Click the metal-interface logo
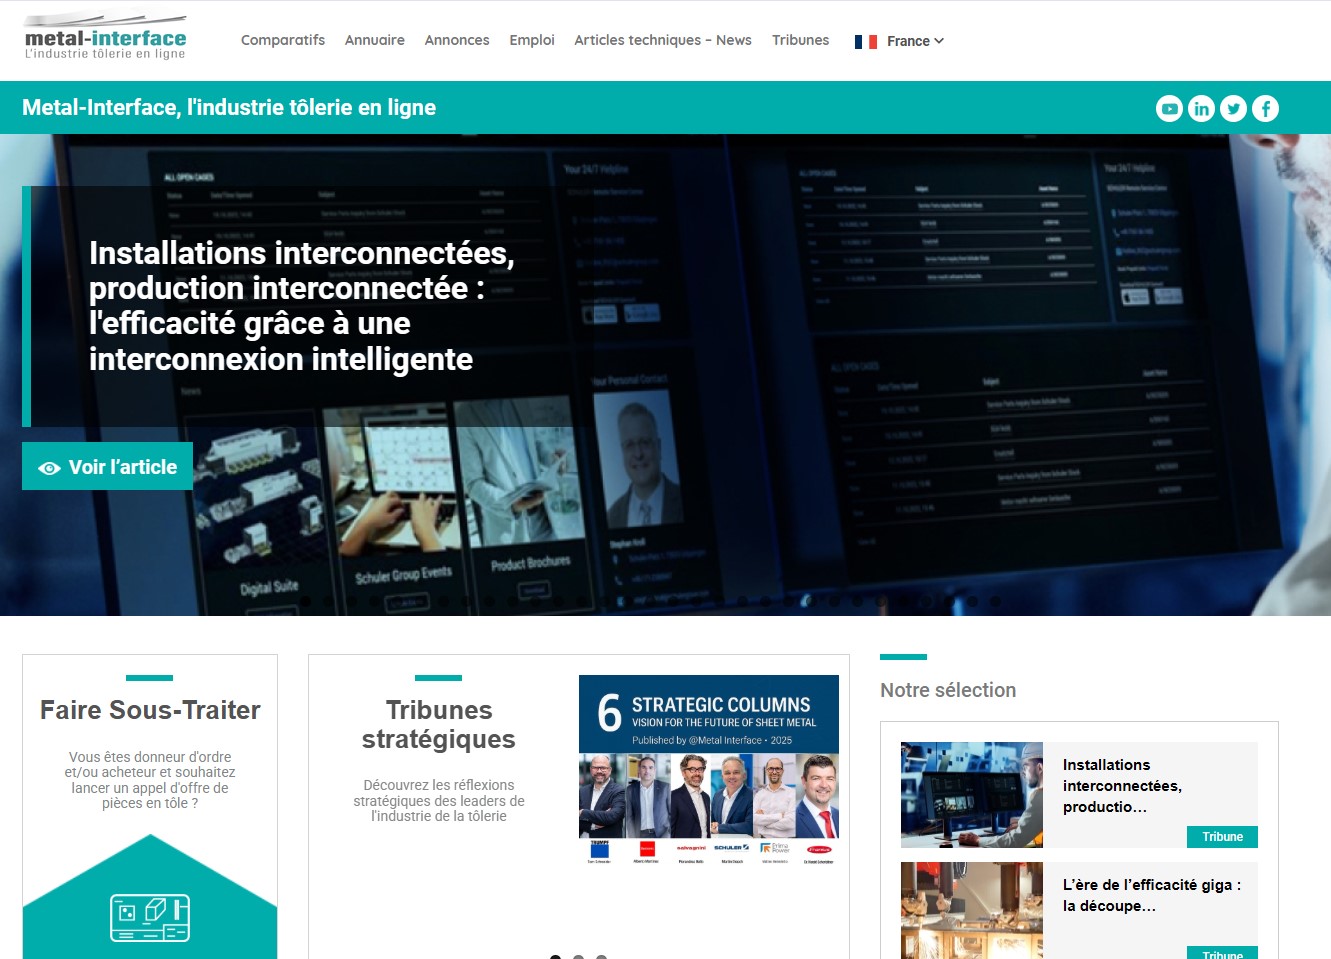 click(x=105, y=39)
